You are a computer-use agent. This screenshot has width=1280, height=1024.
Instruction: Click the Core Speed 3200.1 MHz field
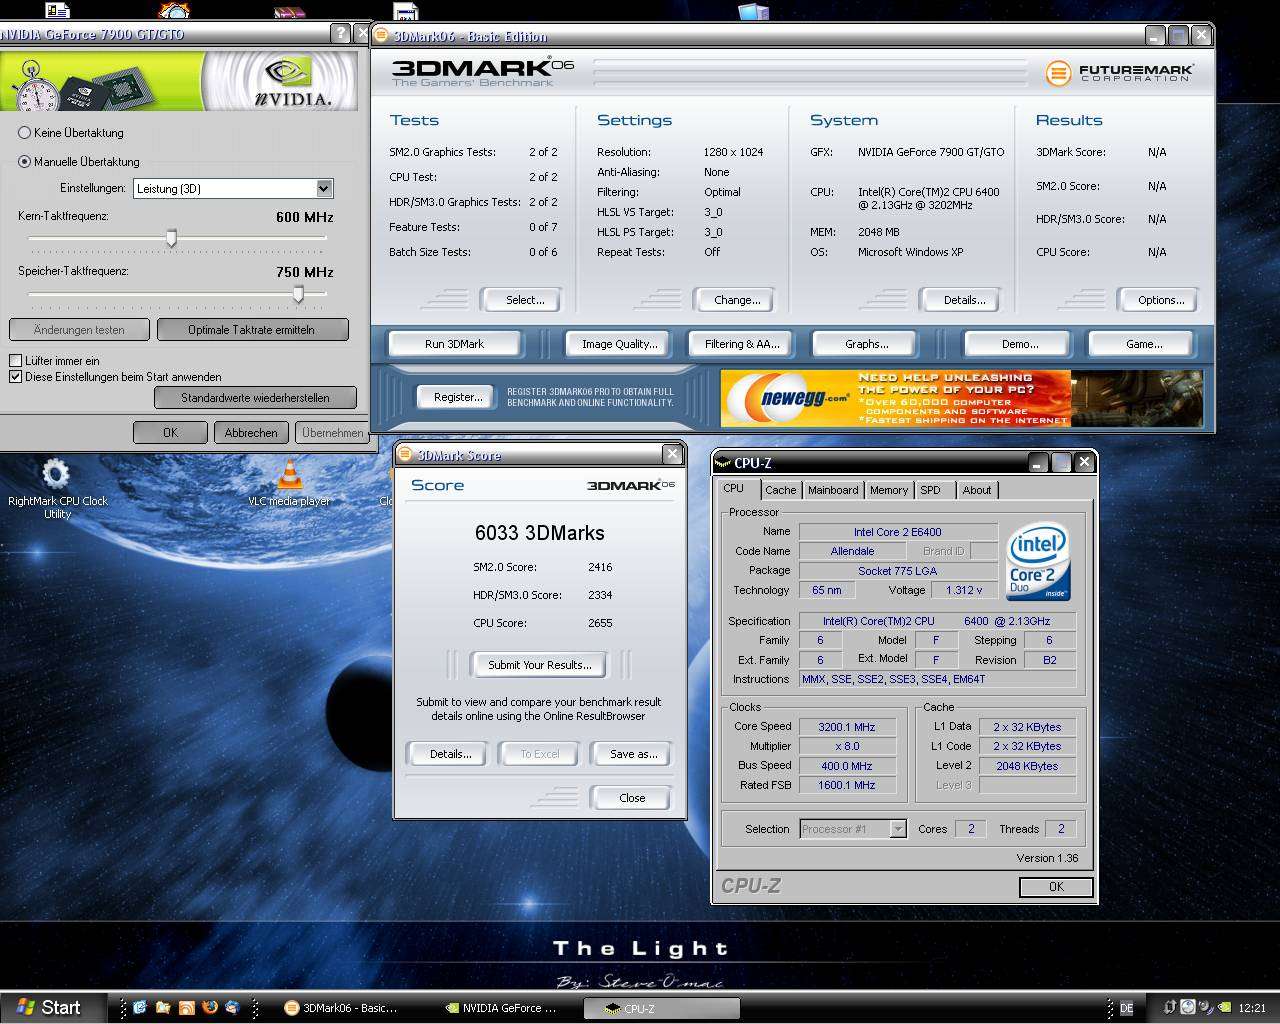pyautogui.click(x=847, y=727)
